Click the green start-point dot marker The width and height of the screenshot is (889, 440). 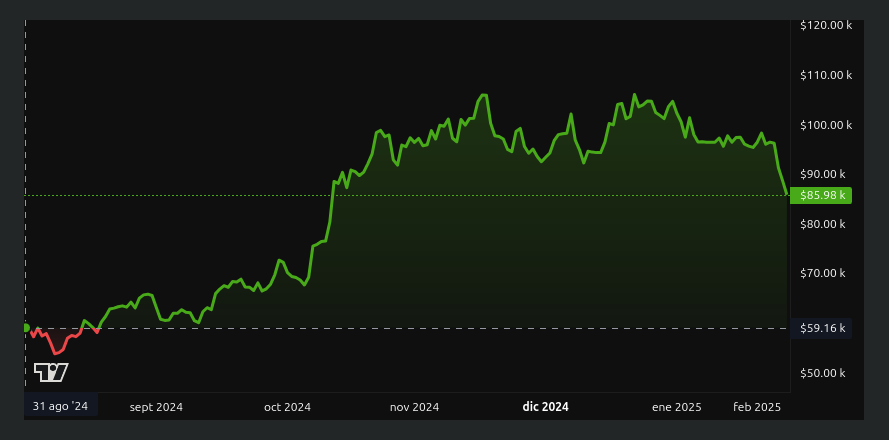[x=26, y=328]
